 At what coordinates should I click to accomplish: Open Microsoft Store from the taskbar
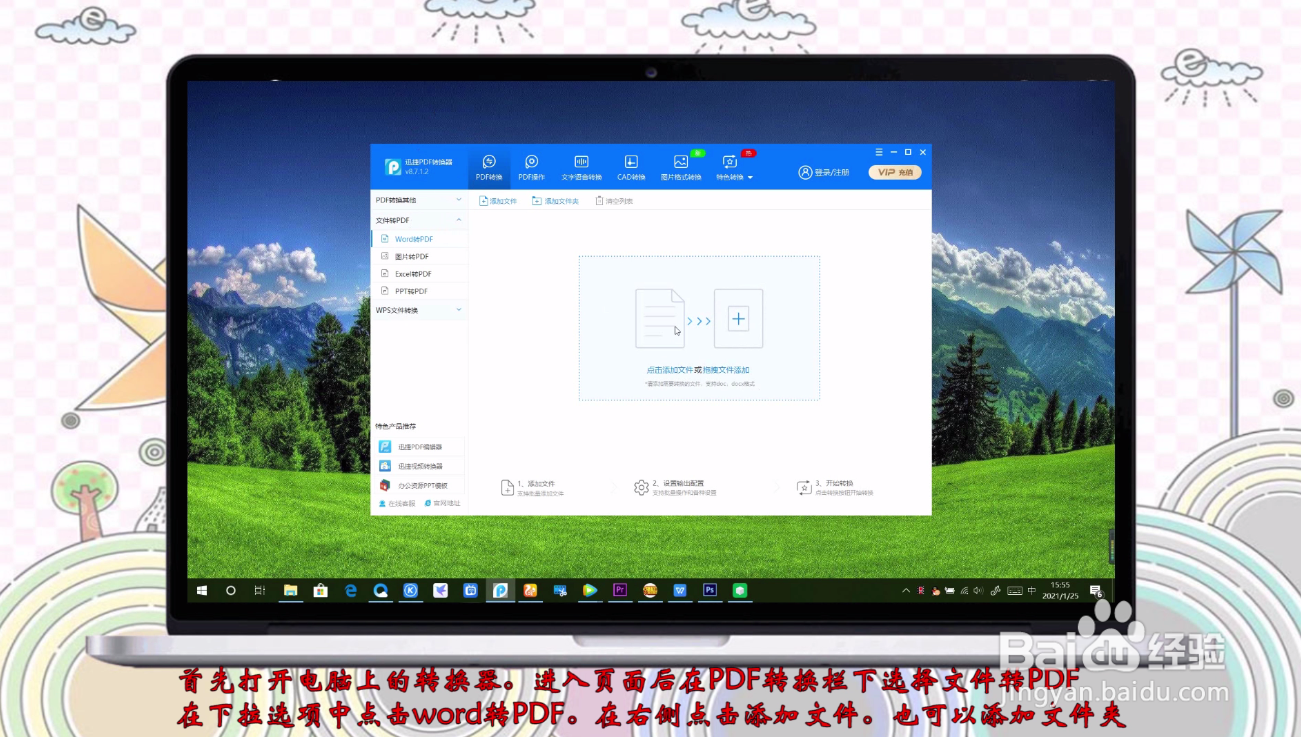pyautogui.click(x=321, y=591)
